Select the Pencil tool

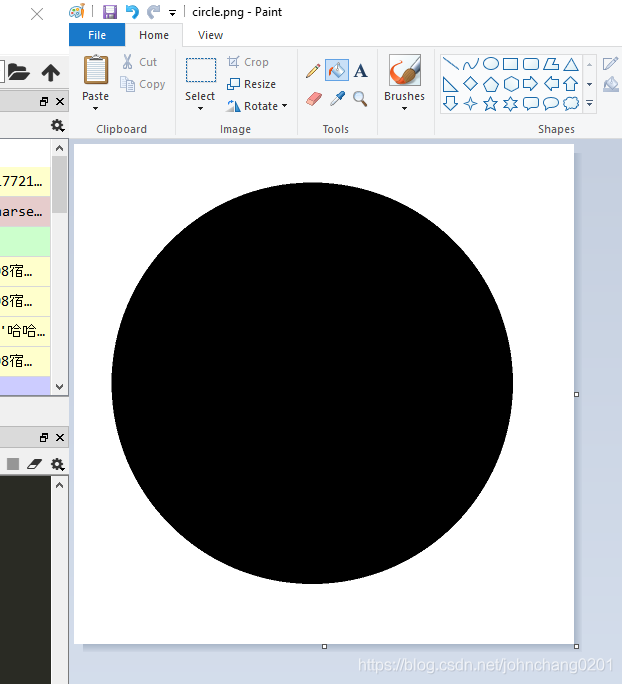pos(313,71)
